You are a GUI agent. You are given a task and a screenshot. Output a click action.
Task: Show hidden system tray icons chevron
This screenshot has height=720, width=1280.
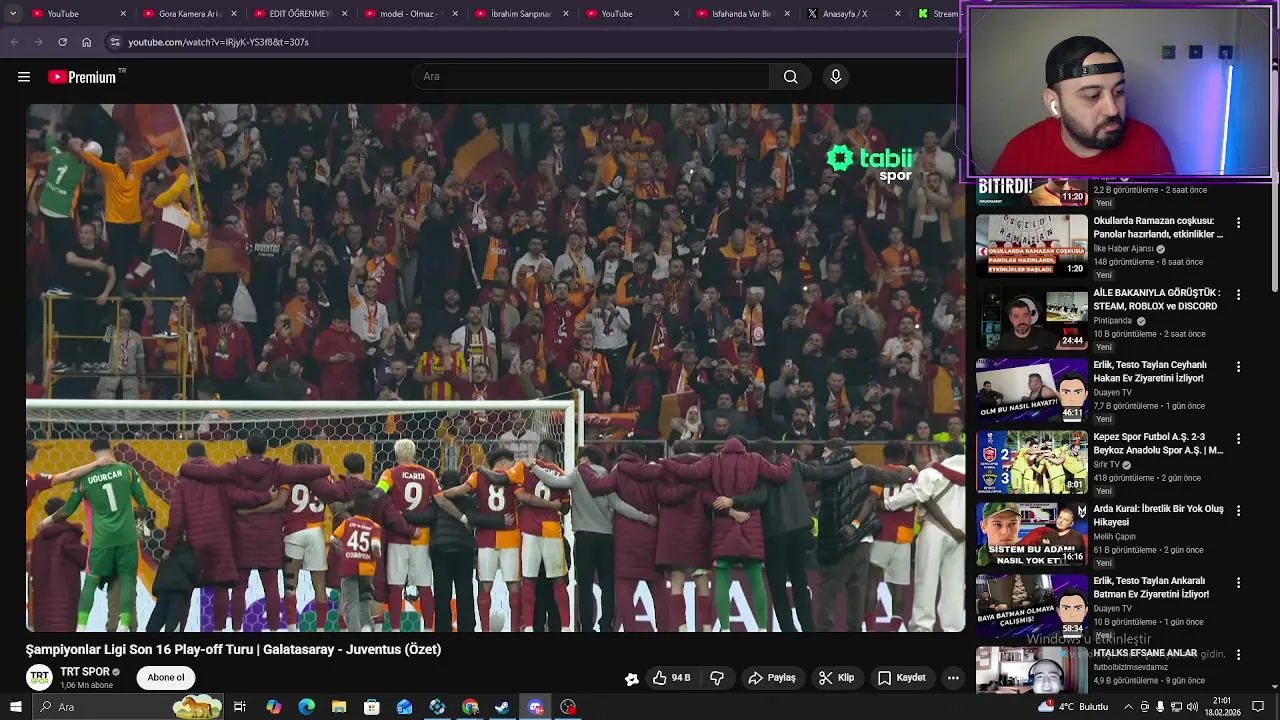[1129, 707]
